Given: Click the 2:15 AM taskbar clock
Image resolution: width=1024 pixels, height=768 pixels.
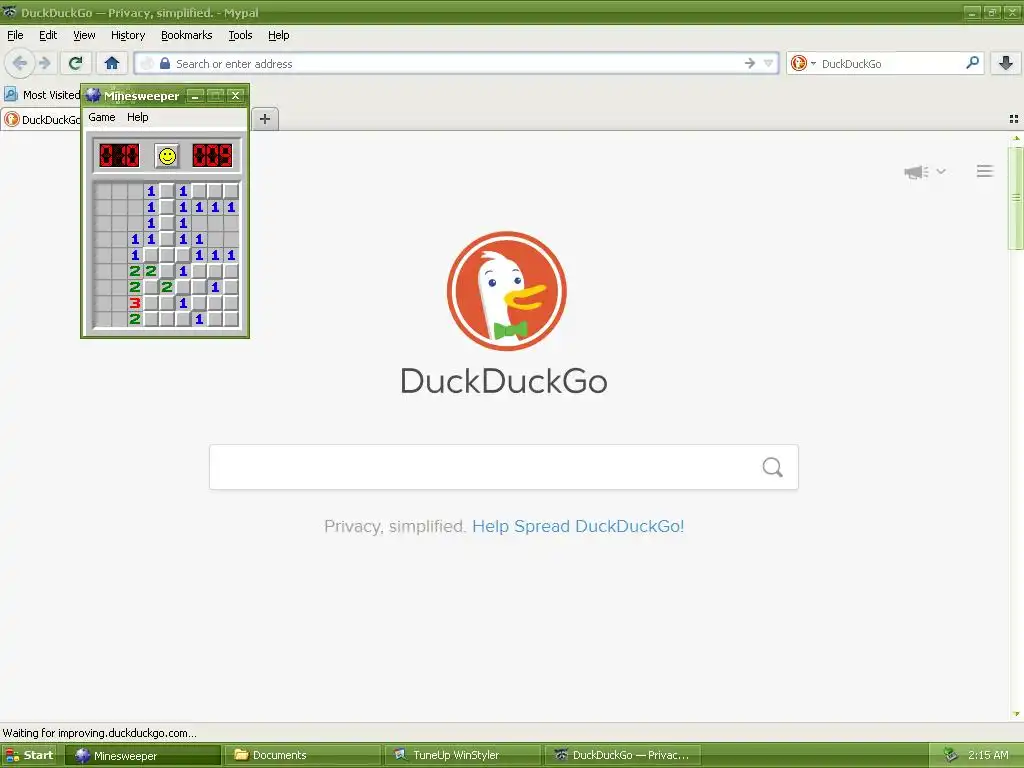Looking at the screenshot, I should pos(988,755).
